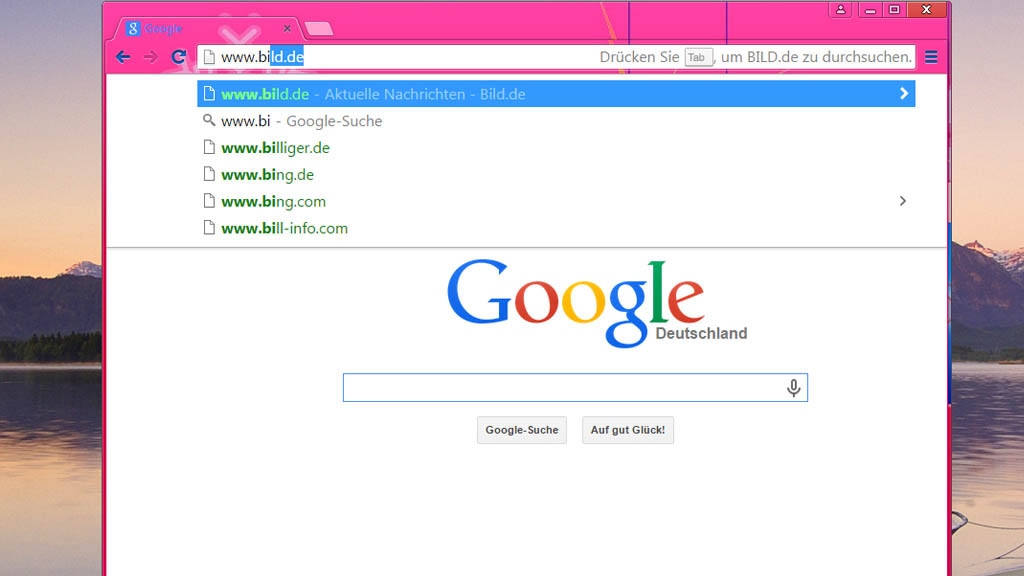Open a new tab
This screenshot has width=1024, height=576.
[319, 29]
